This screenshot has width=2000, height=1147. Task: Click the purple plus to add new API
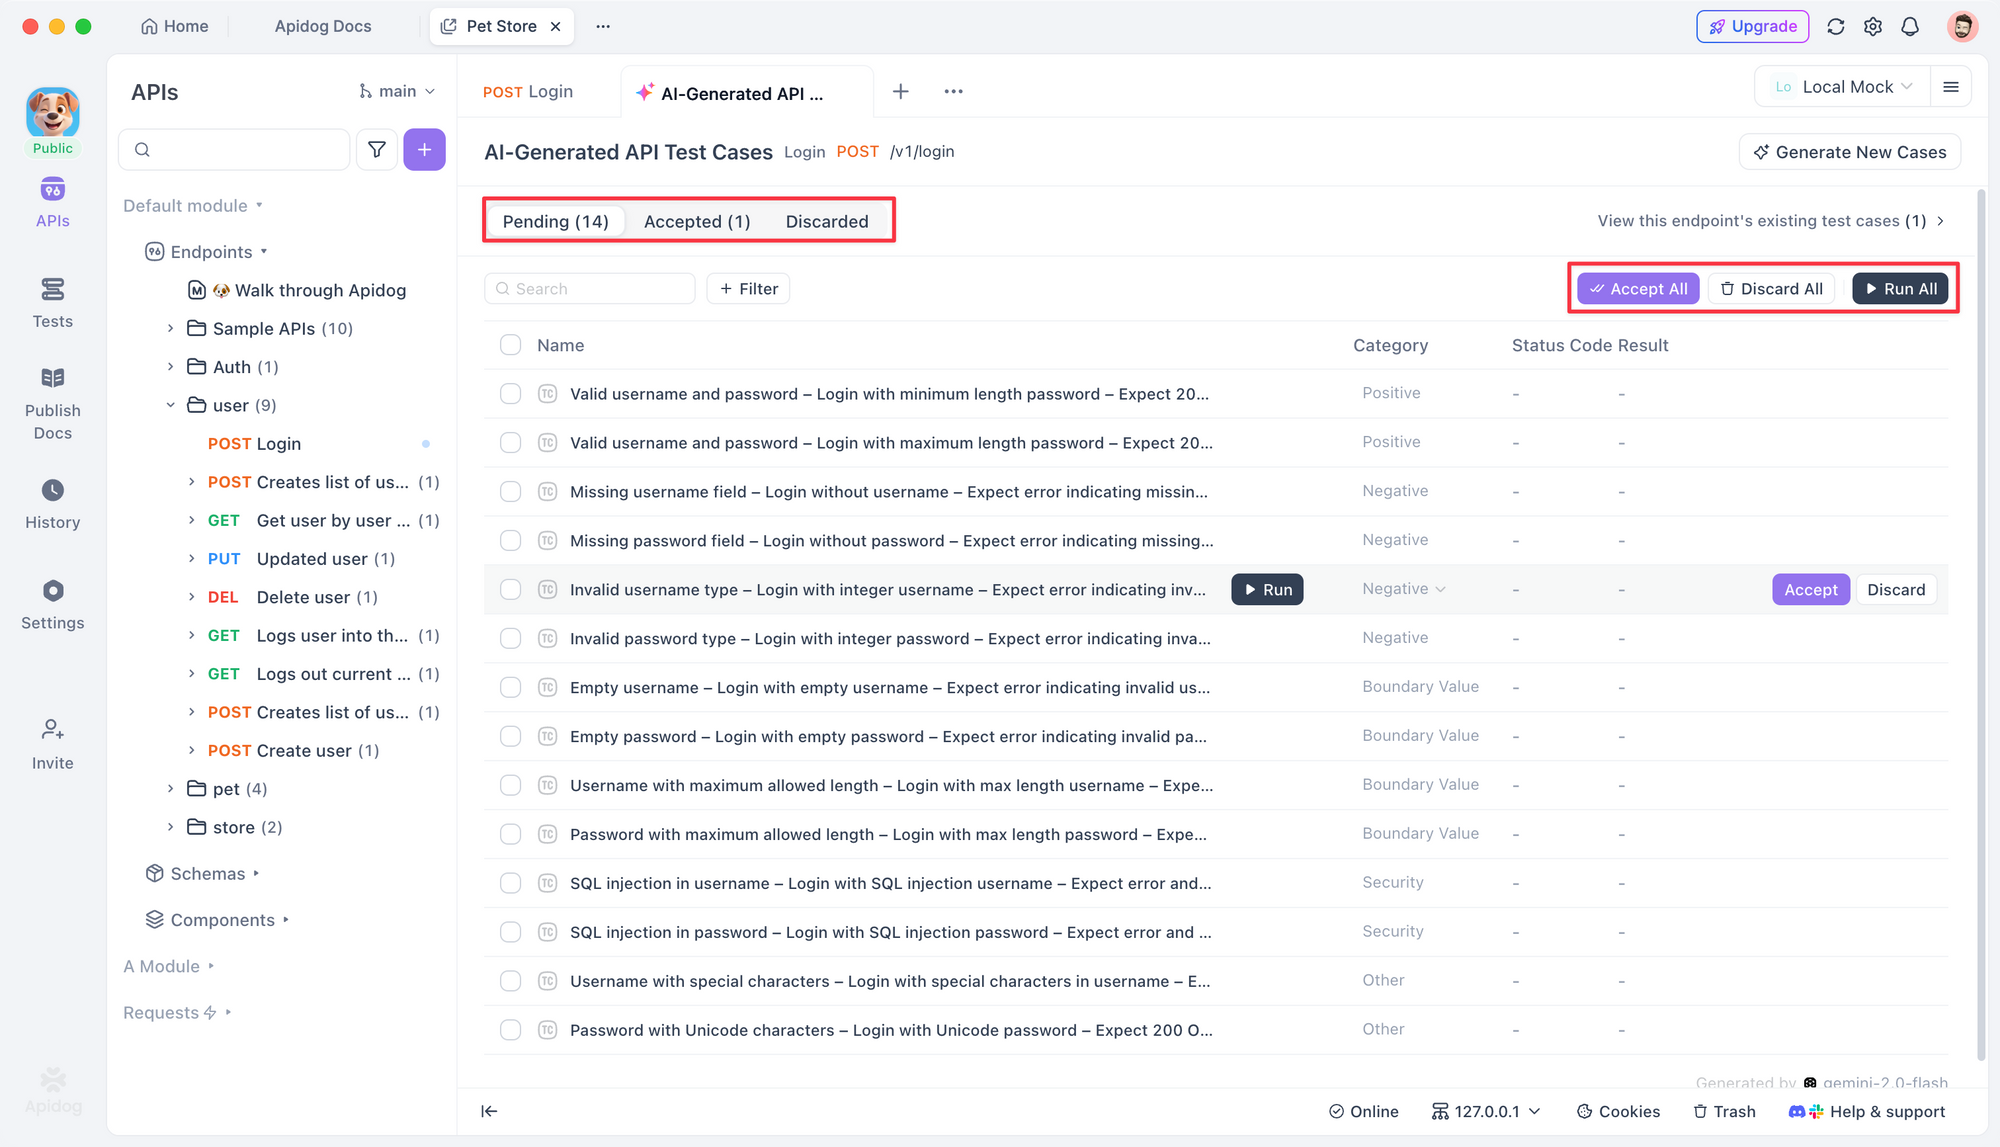coord(424,149)
